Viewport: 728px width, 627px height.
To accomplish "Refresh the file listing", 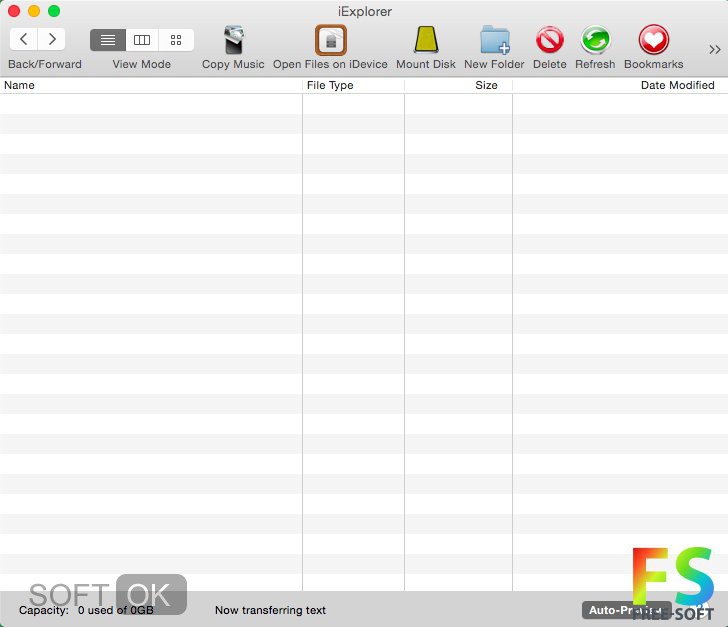I will [595, 40].
